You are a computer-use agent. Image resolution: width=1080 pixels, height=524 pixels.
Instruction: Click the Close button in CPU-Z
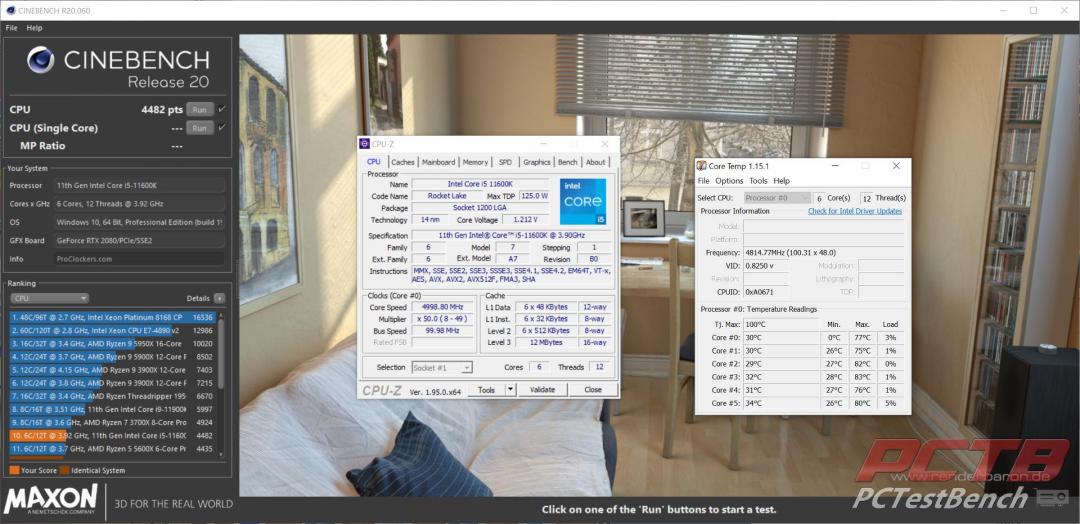(x=593, y=390)
